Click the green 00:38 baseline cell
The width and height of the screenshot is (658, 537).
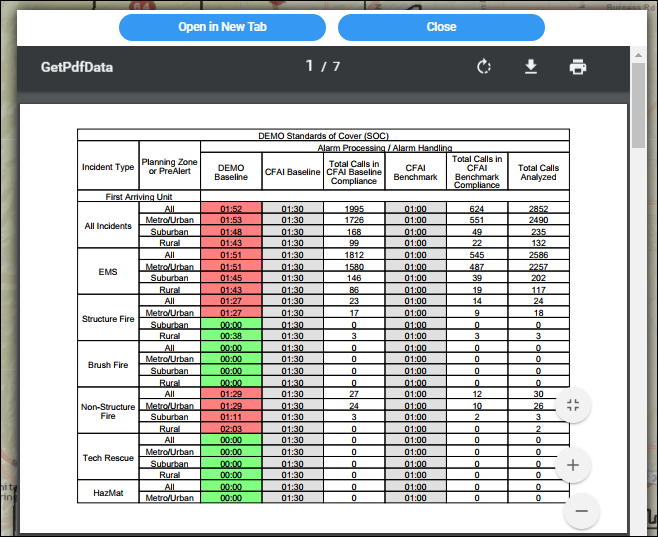pos(231,336)
